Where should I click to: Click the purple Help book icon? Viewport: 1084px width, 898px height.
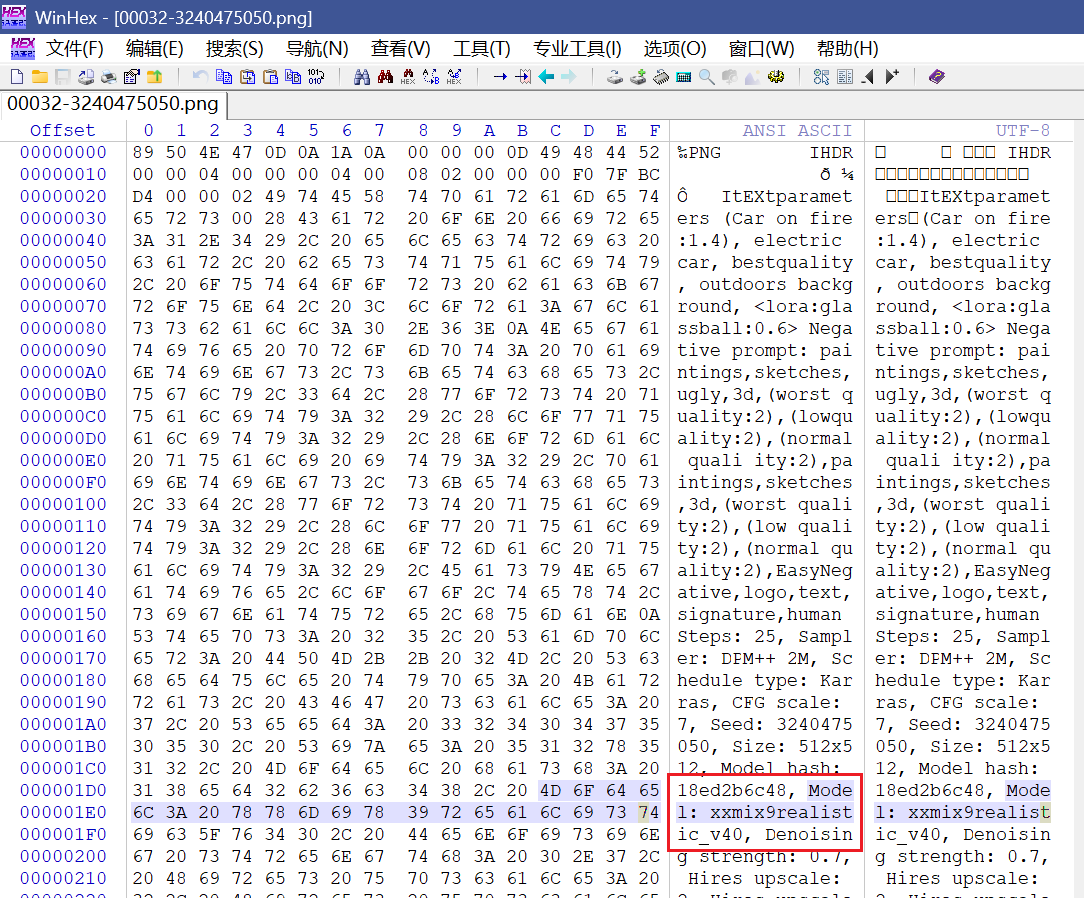pos(936,77)
